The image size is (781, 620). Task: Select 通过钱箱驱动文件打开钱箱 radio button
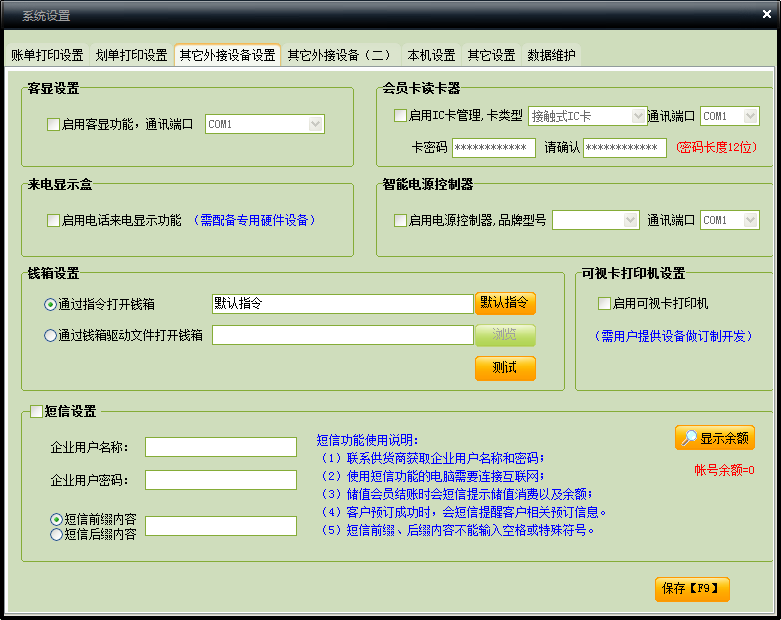(x=50, y=336)
